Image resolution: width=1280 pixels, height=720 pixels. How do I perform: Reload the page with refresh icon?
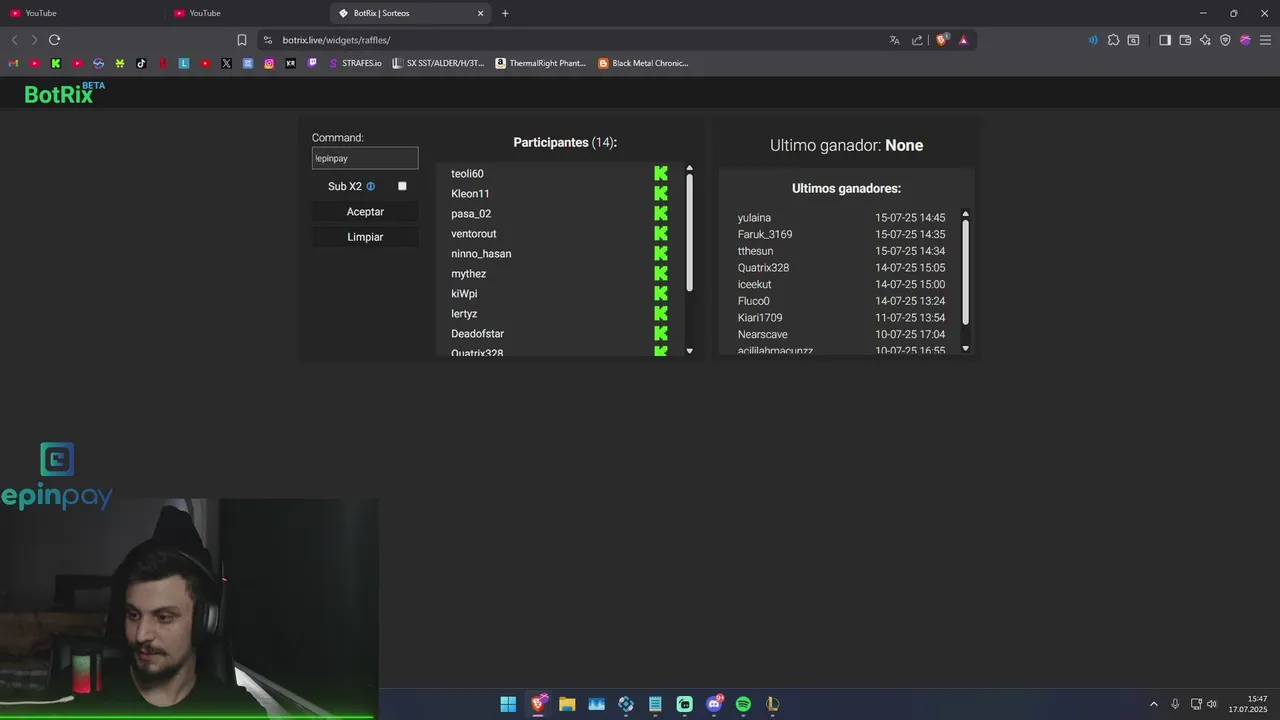54,40
